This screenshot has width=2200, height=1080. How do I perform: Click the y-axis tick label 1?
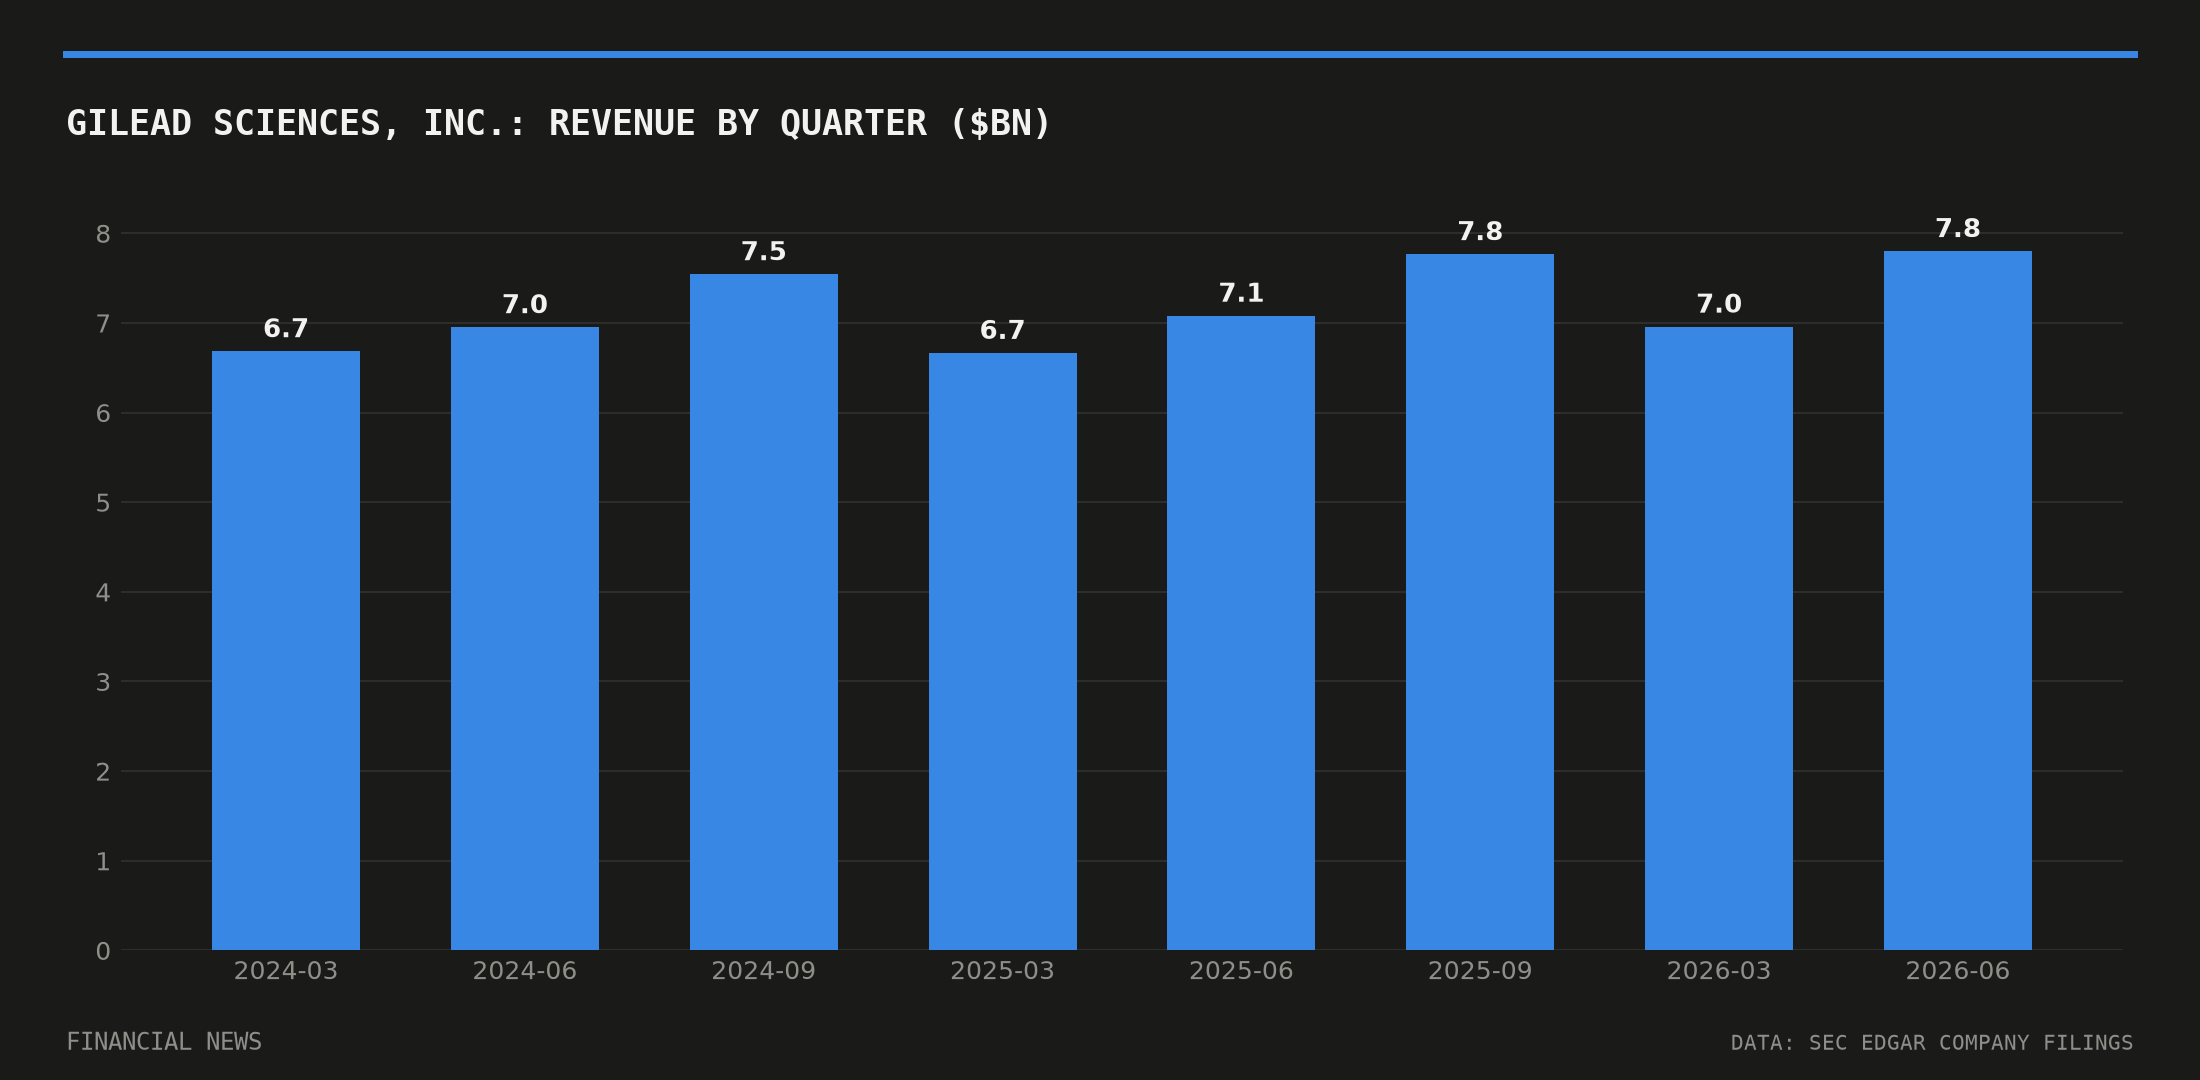pyautogui.click(x=103, y=862)
